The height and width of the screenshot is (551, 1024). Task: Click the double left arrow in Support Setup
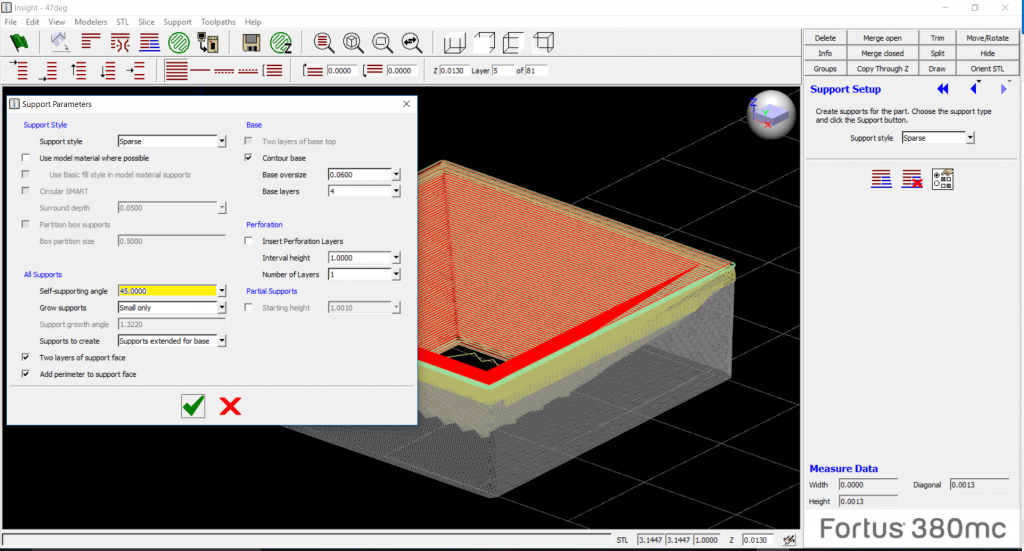click(942, 90)
